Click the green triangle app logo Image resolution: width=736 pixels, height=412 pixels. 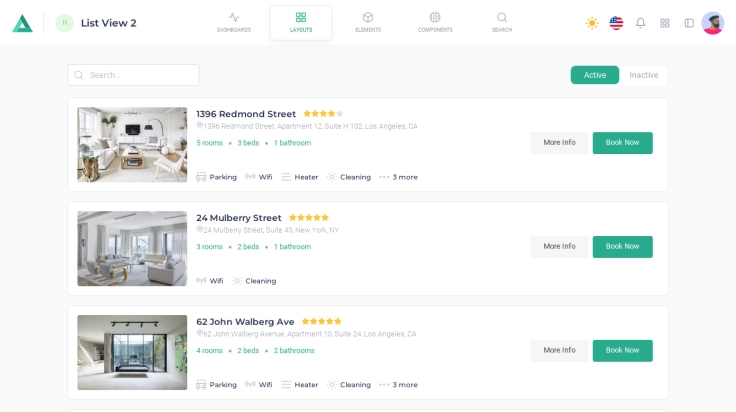[22, 23]
